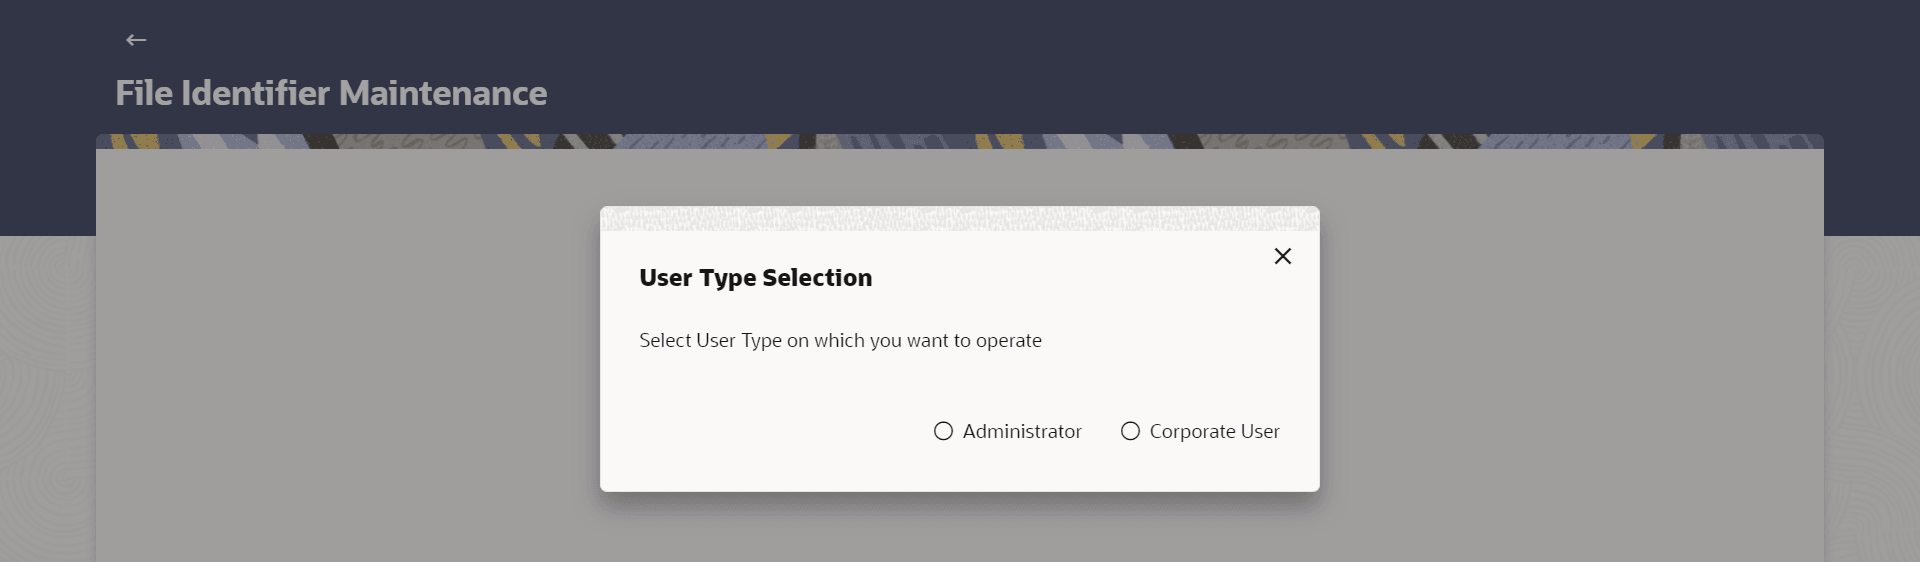Click the dimmed panel below the dialog
Viewport: 1920px width, 562px height.
[x=960, y=530]
